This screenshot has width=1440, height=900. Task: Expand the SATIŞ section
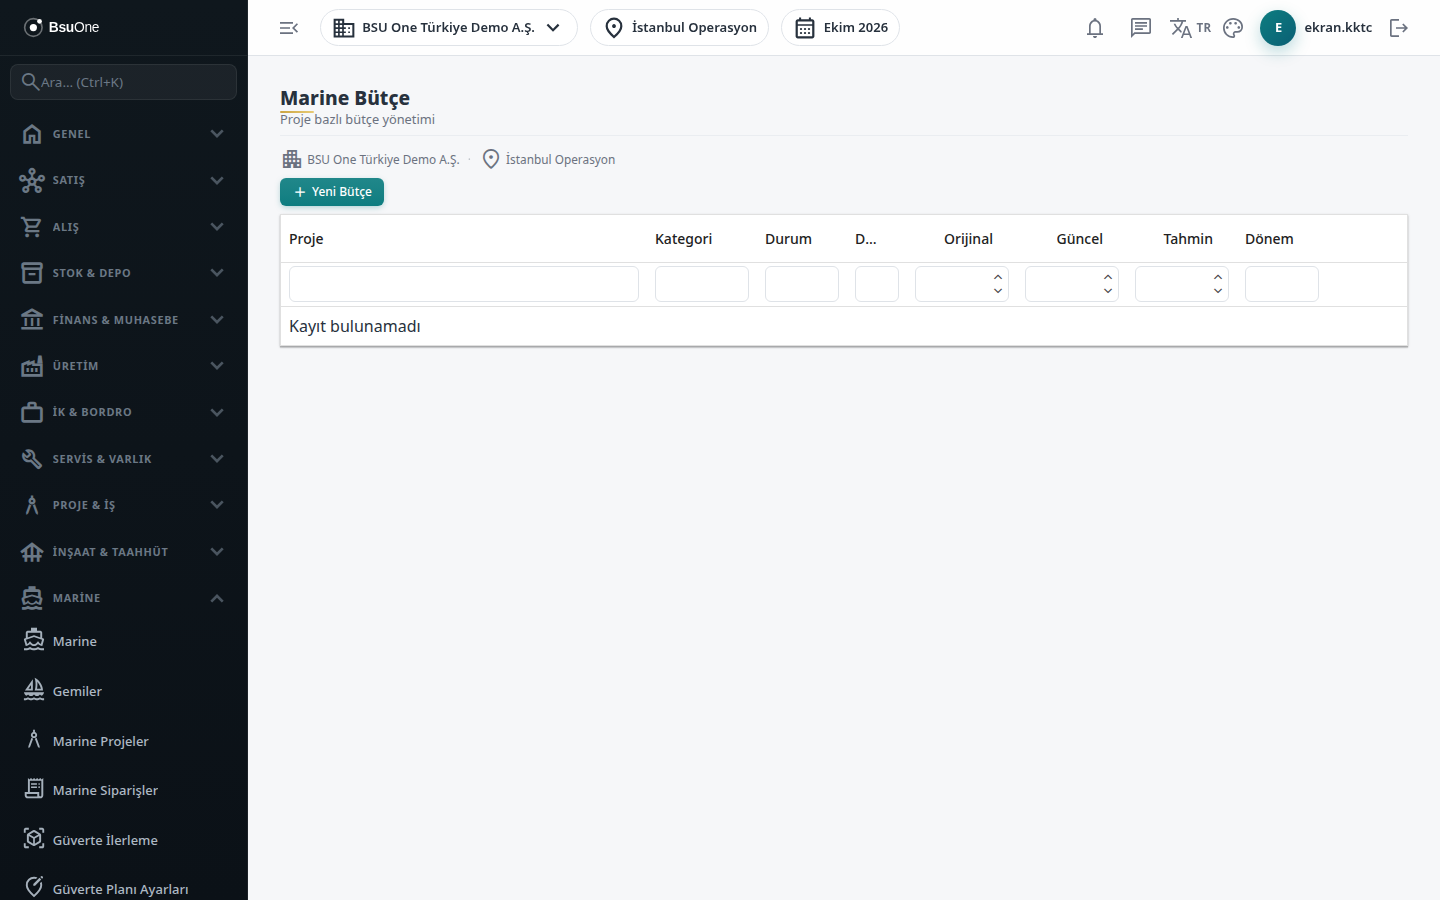pos(124,180)
